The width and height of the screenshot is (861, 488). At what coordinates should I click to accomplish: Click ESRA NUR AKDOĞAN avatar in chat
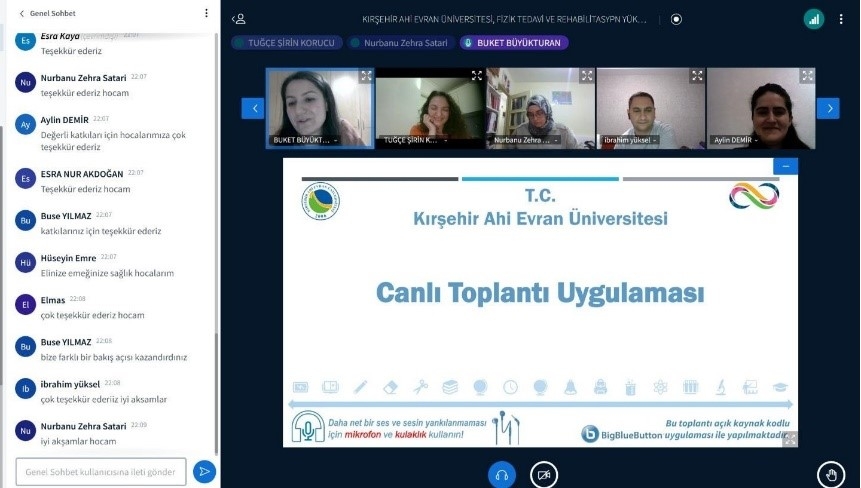click(x=25, y=178)
